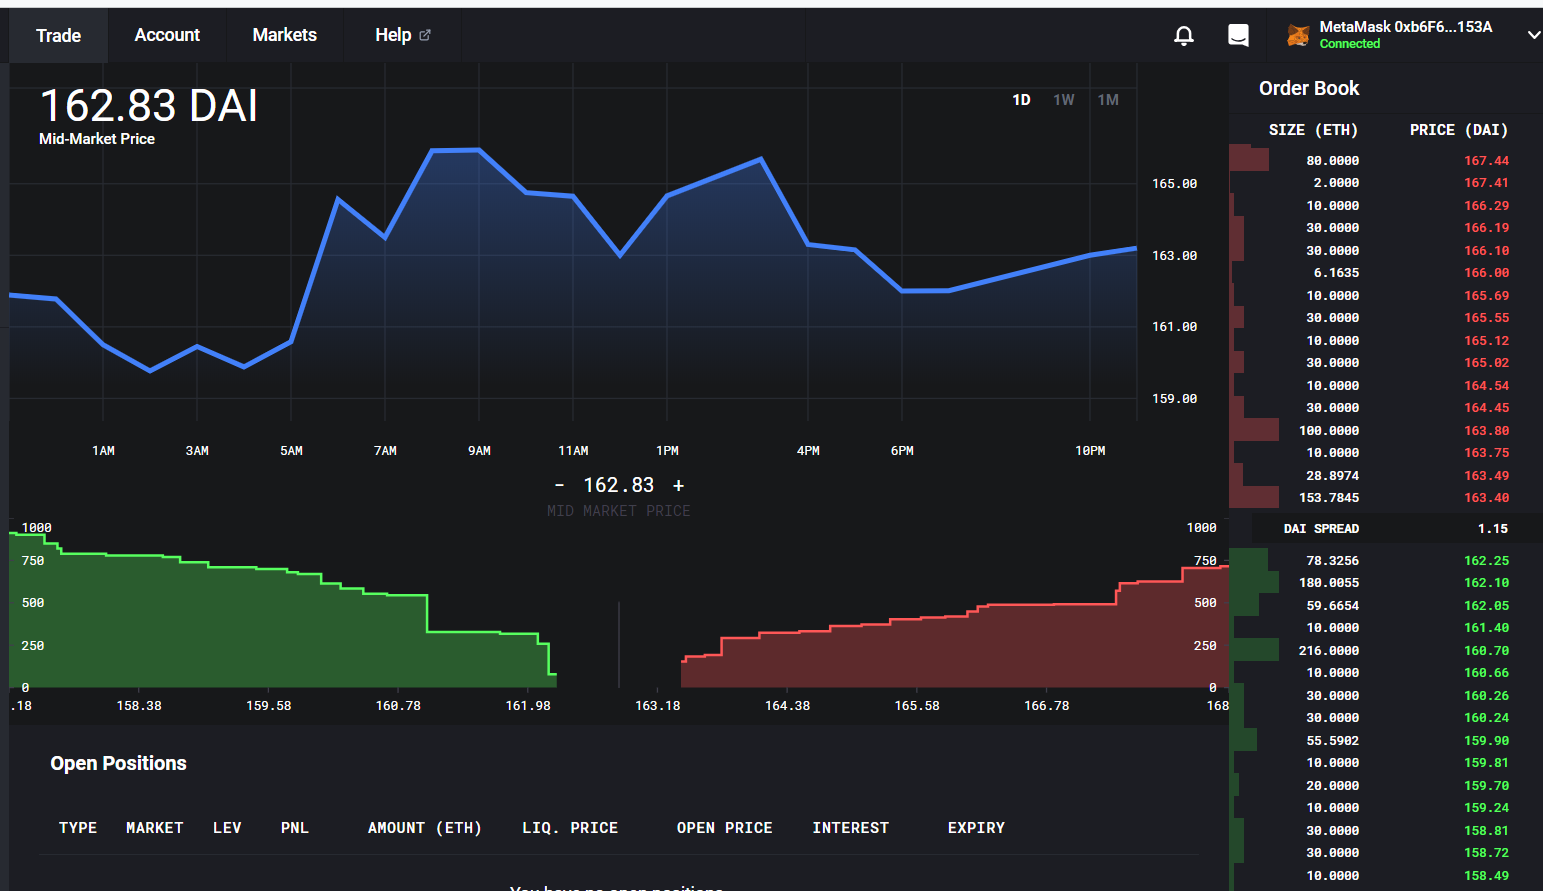The image size is (1543, 891).
Task: Open the inbox tray icon
Action: 1238,36
